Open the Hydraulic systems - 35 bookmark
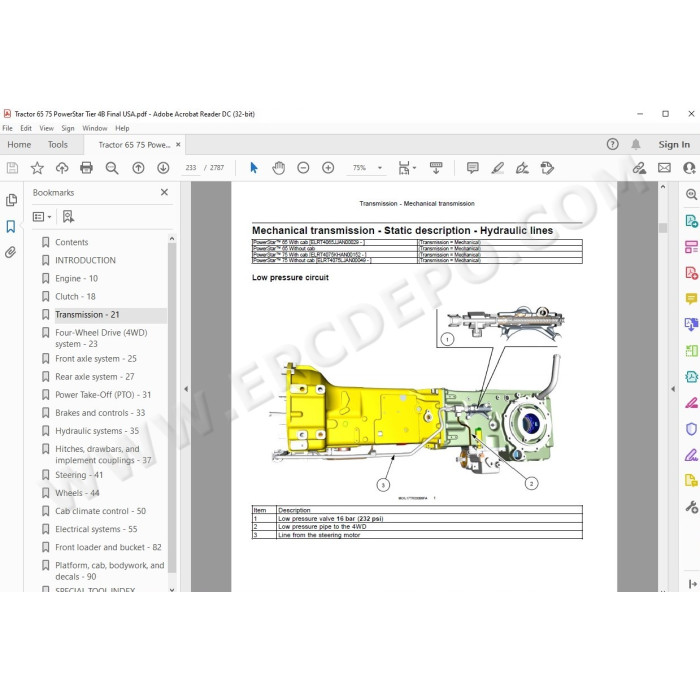This screenshot has height=700, width=700. [x=97, y=431]
